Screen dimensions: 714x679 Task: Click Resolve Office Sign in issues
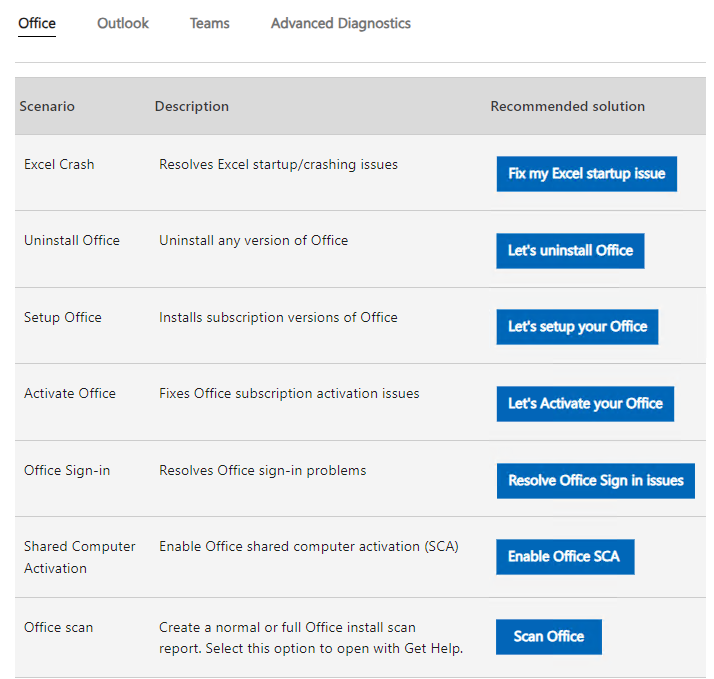click(596, 481)
